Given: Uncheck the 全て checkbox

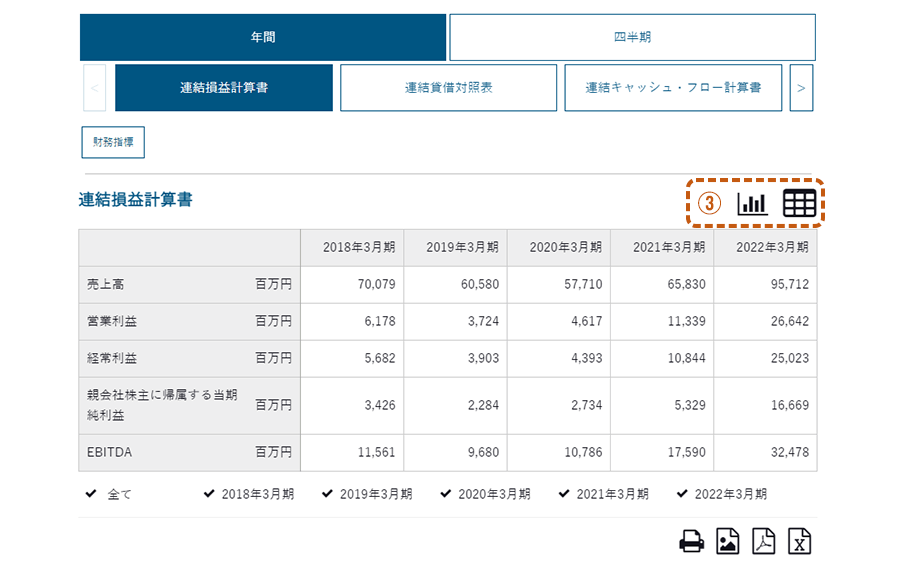Looking at the screenshot, I should (91, 494).
